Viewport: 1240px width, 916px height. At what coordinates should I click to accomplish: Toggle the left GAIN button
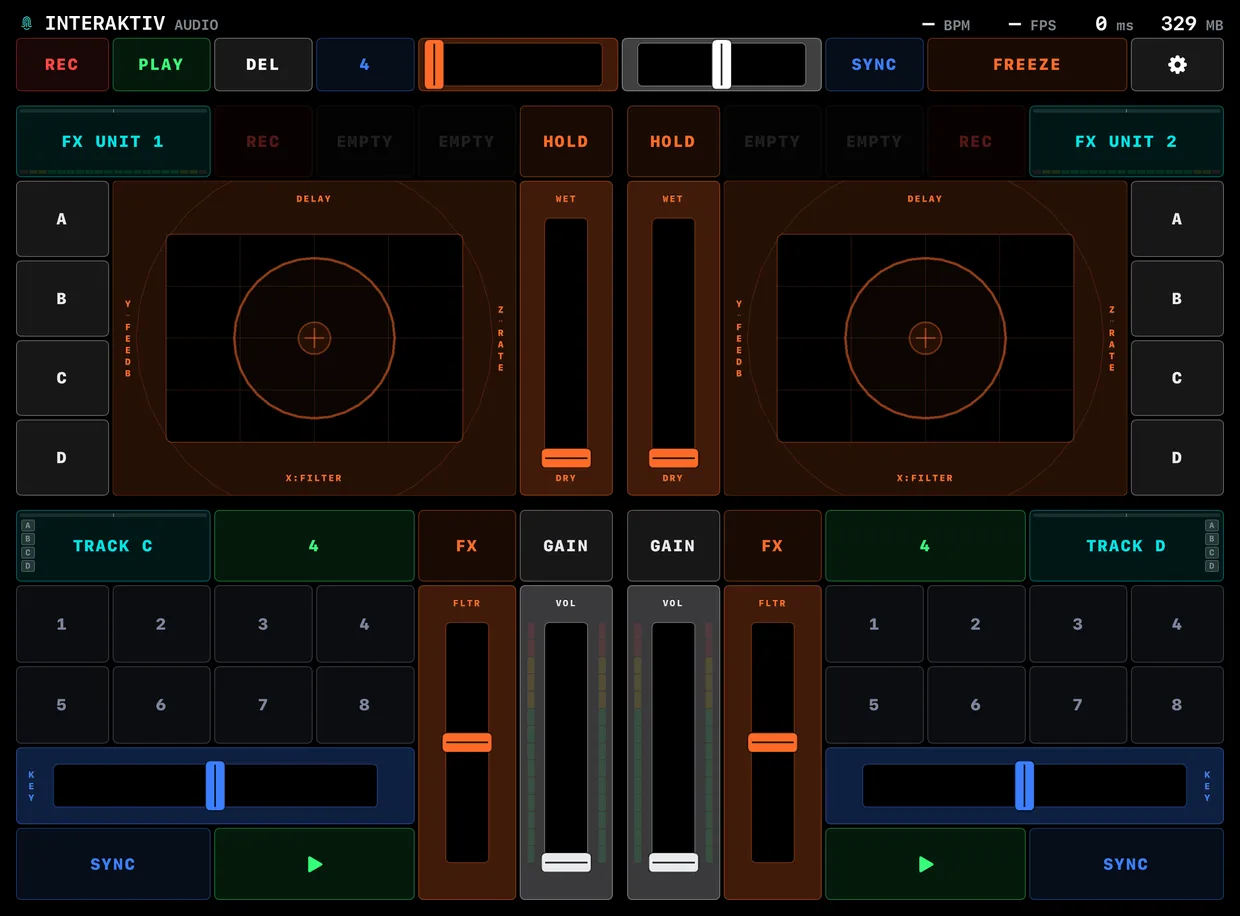[566, 546]
